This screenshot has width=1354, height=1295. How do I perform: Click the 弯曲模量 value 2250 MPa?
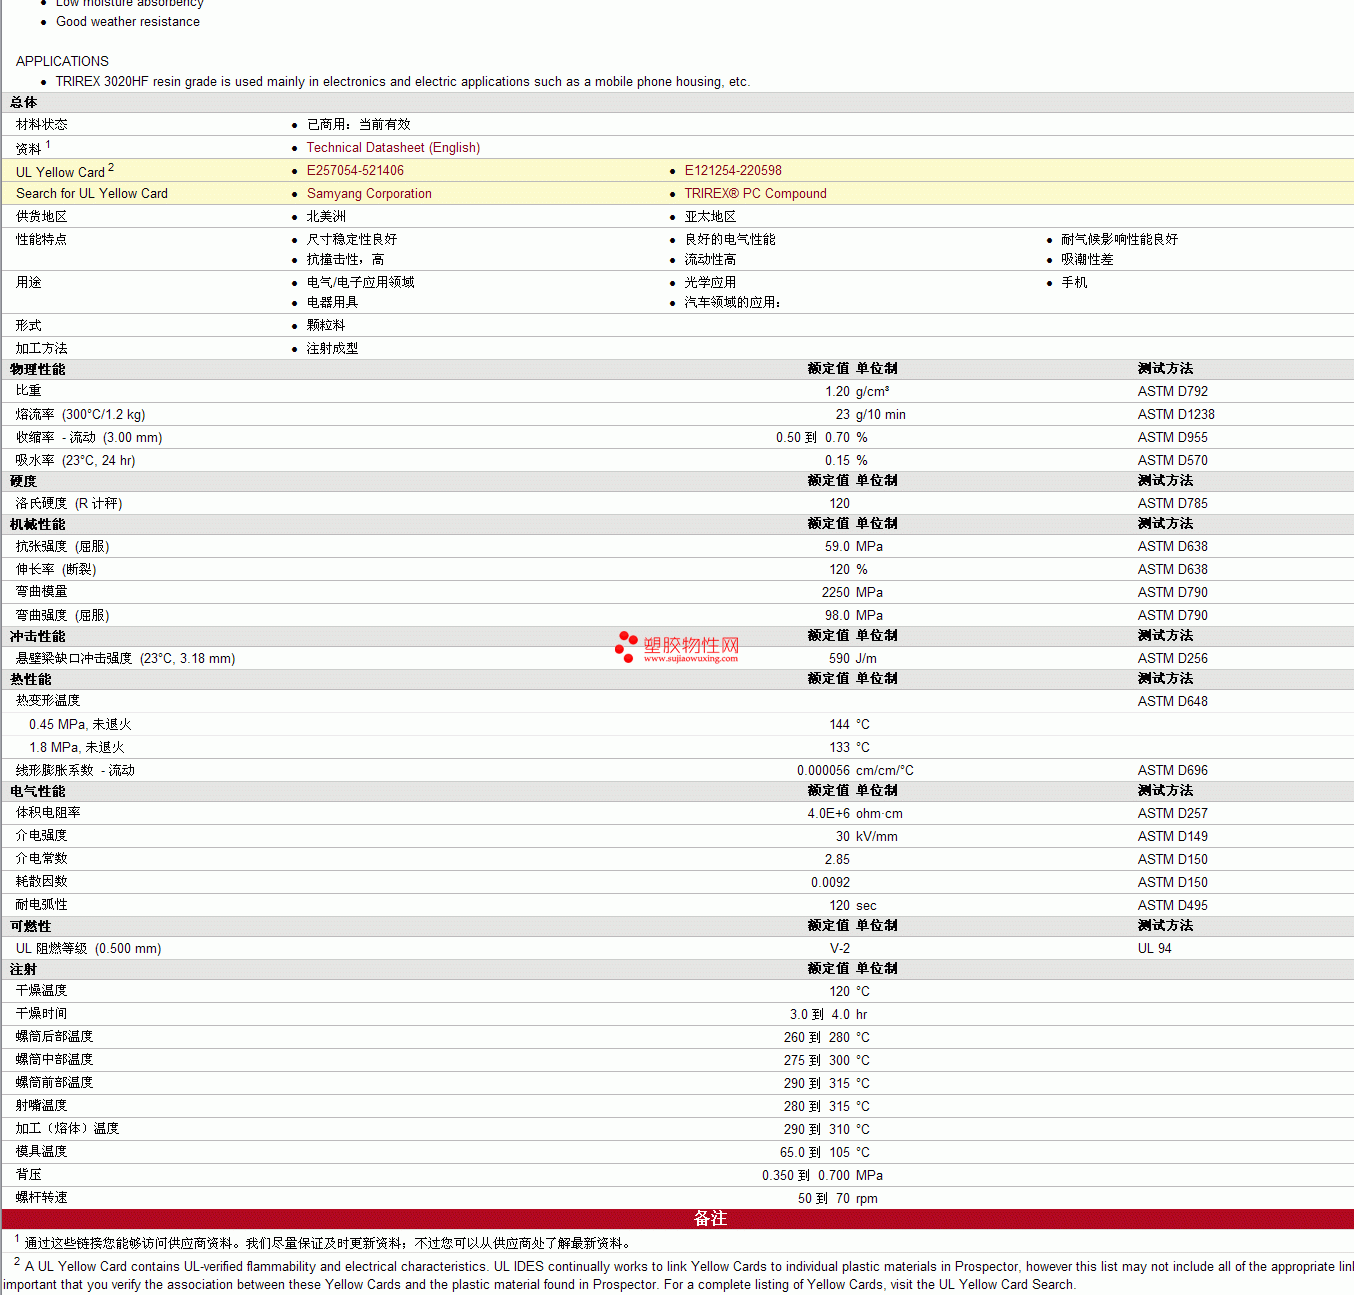click(x=852, y=593)
